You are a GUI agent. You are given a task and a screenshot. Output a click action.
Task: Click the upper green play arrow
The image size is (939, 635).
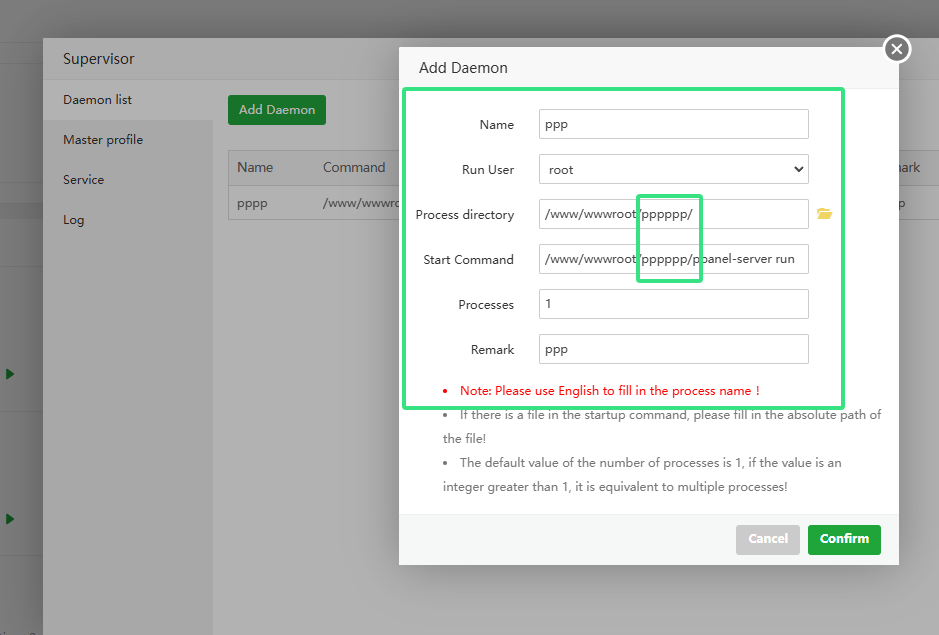[x=10, y=374]
